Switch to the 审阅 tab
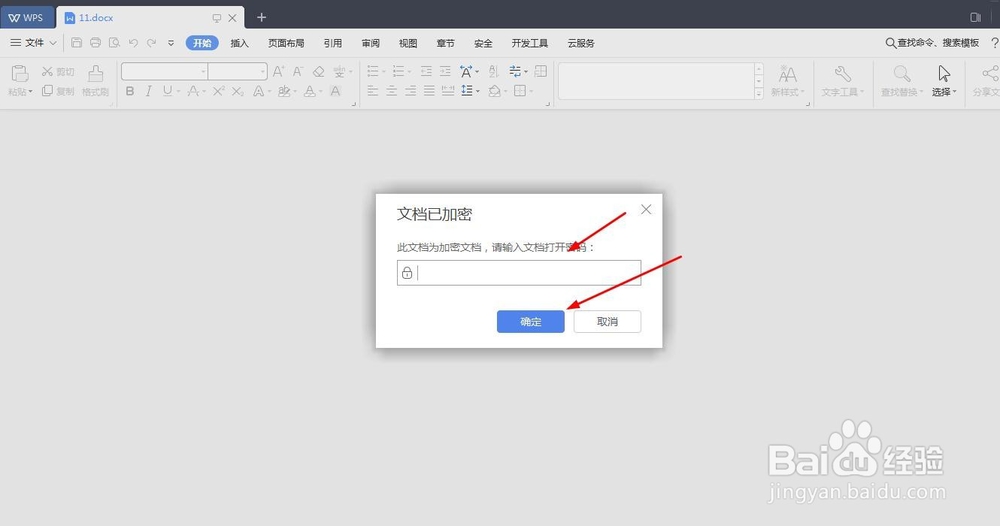The width and height of the screenshot is (1000, 526). tap(371, 43)
